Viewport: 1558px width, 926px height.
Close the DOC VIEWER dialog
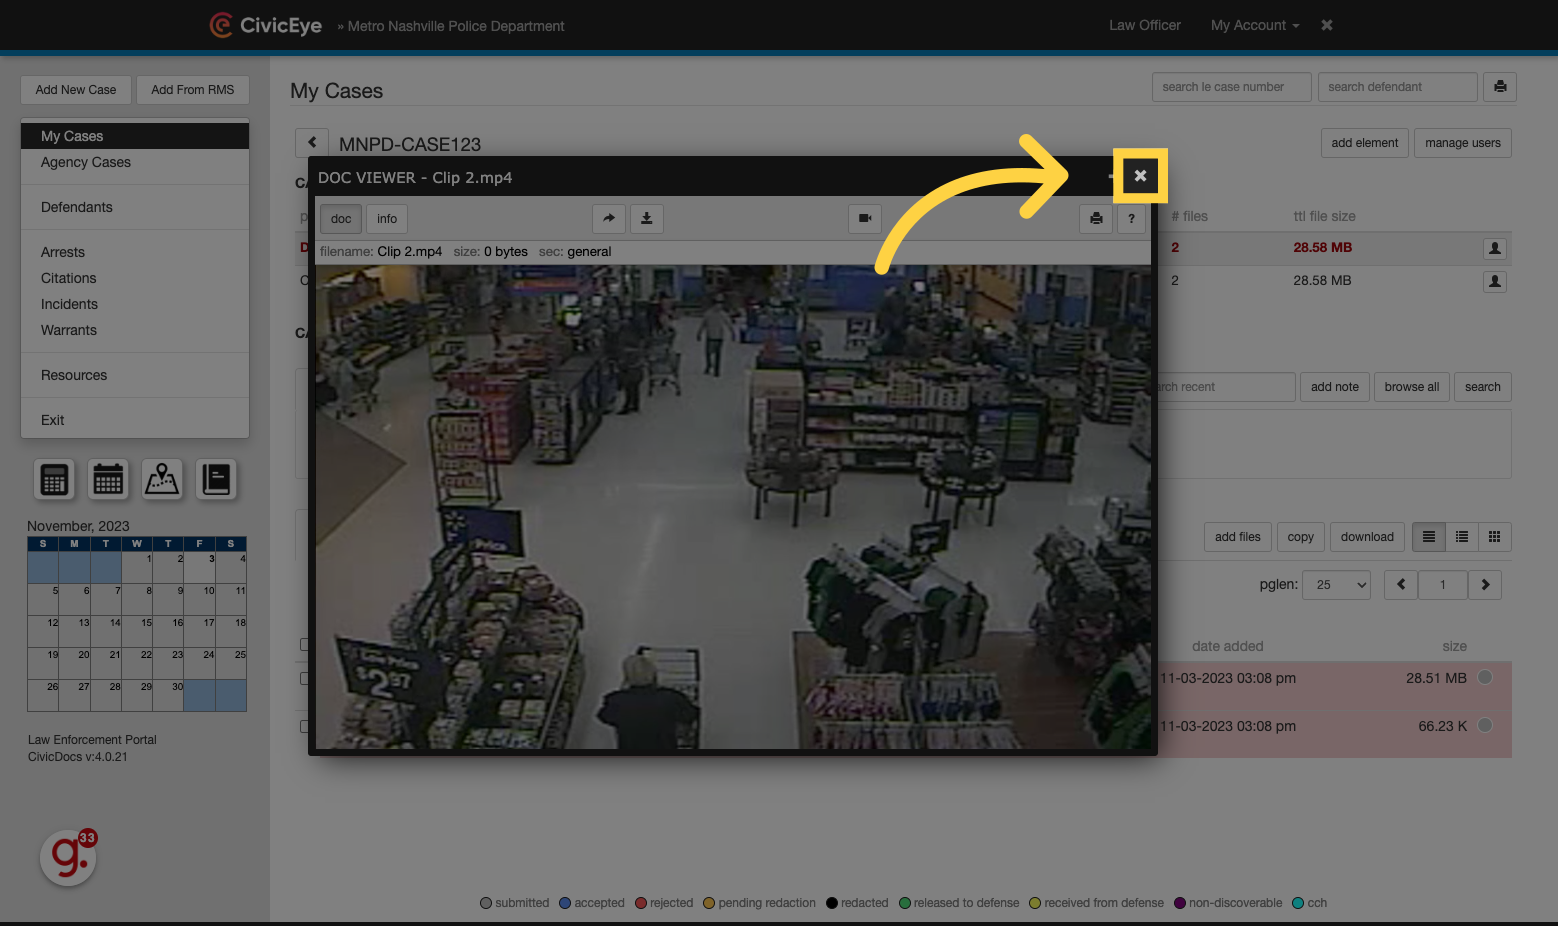[1140, 176]
